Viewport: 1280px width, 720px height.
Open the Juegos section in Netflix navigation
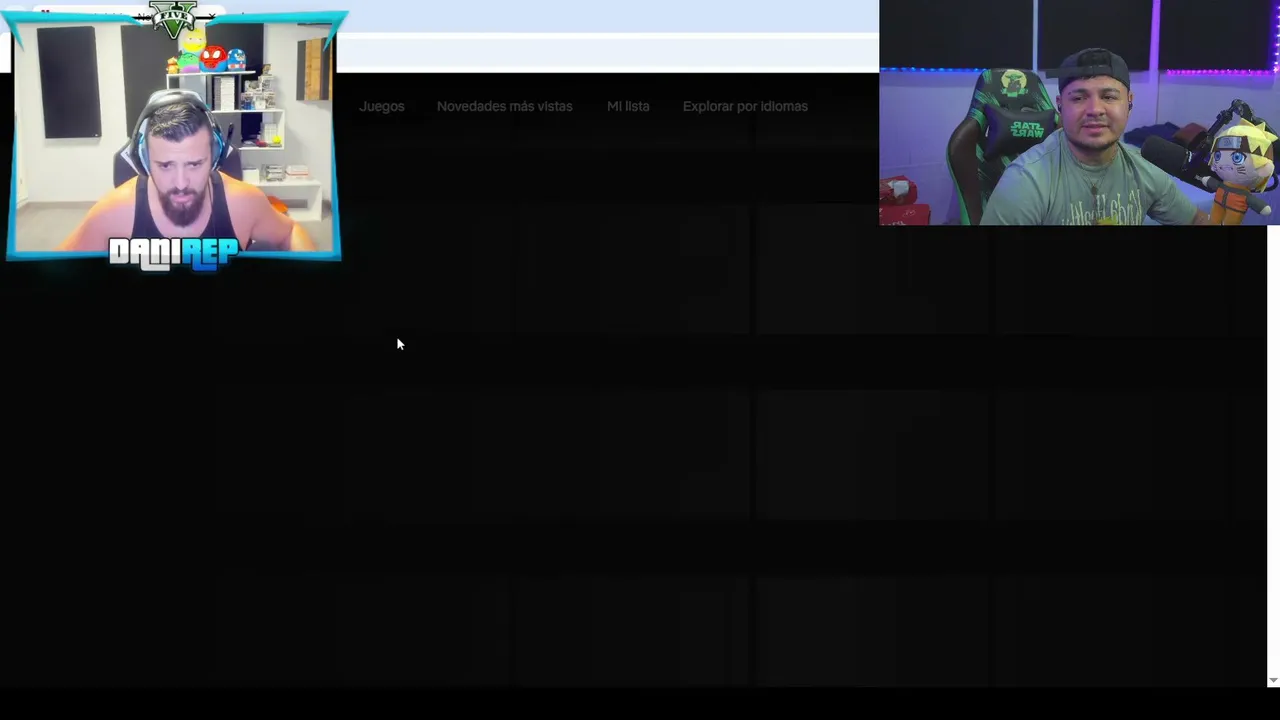[382, 106]
